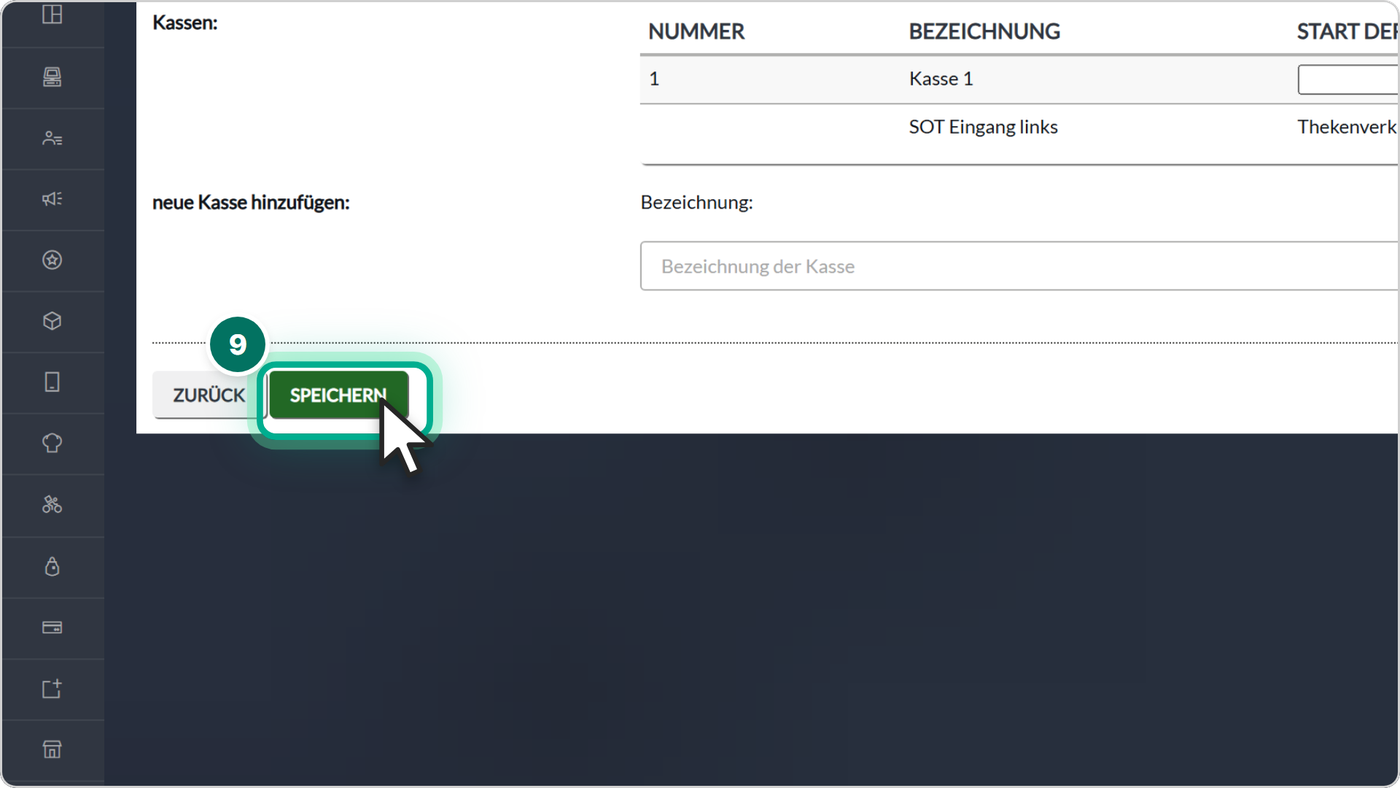Click the 'Bezeichnung' column header

[985, 32]
